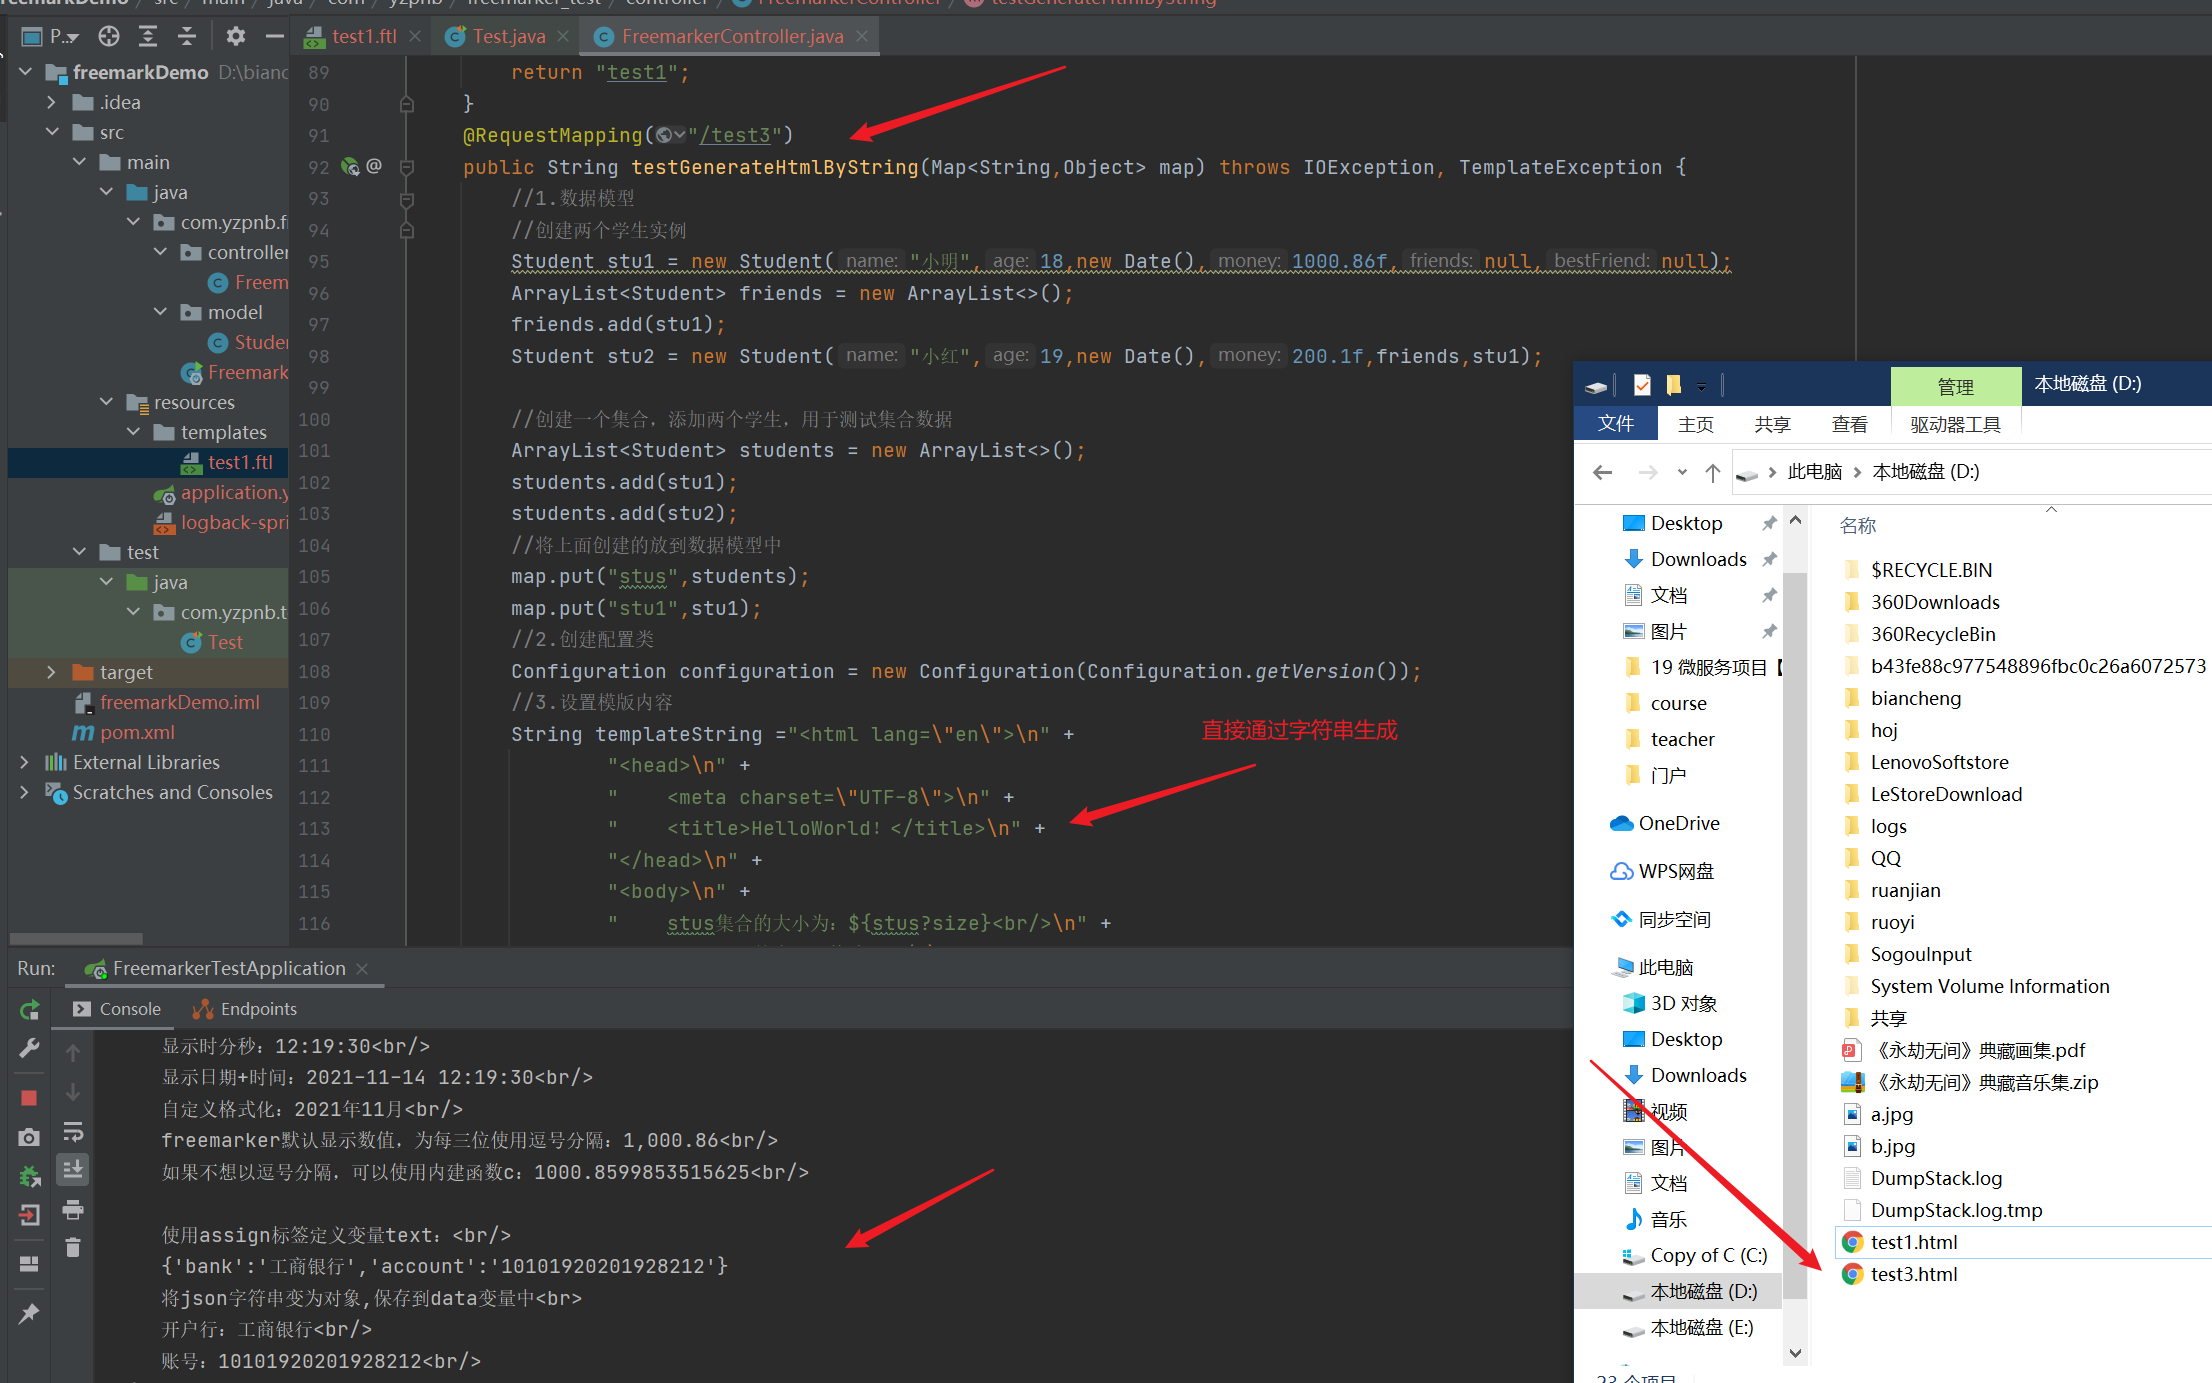This screenshot has height=1383, width=2212.
Task: Toggle the pin tab icon in Run panel
Action: (29, 1314)
